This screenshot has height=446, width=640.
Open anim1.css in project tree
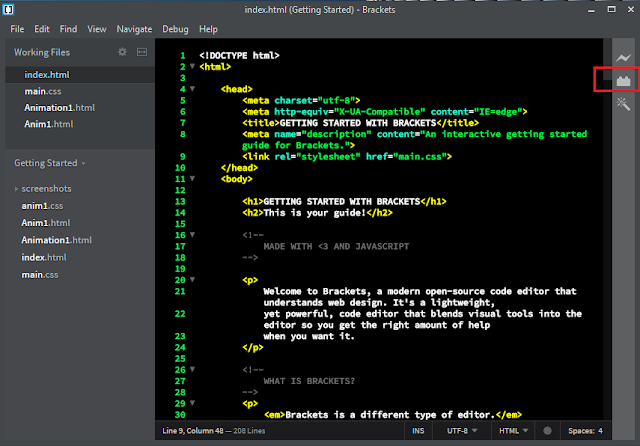42,206
